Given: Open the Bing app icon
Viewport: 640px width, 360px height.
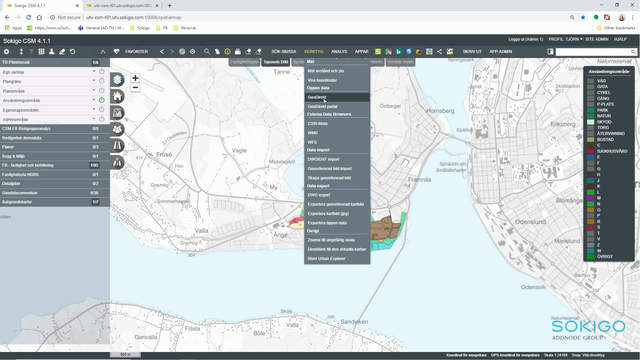Looking at the screenshot, I should pyautogui.click(x=398, y=52).
